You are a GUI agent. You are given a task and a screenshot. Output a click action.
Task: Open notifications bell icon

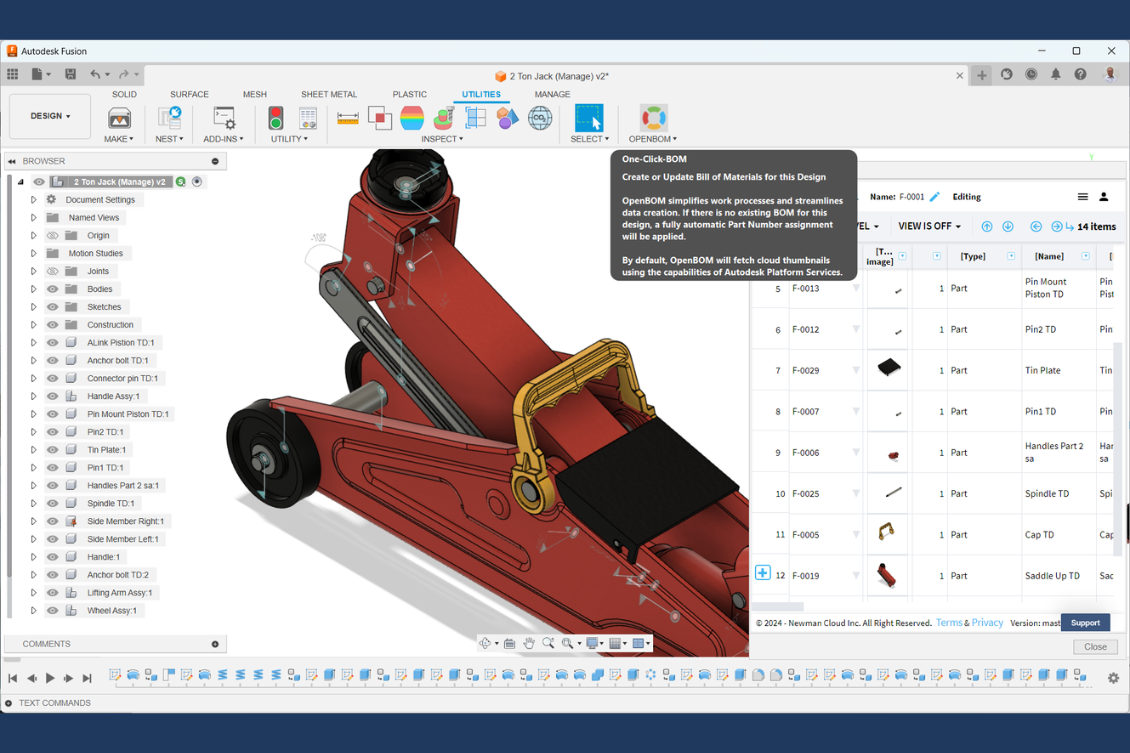[x=1055, y=74]
